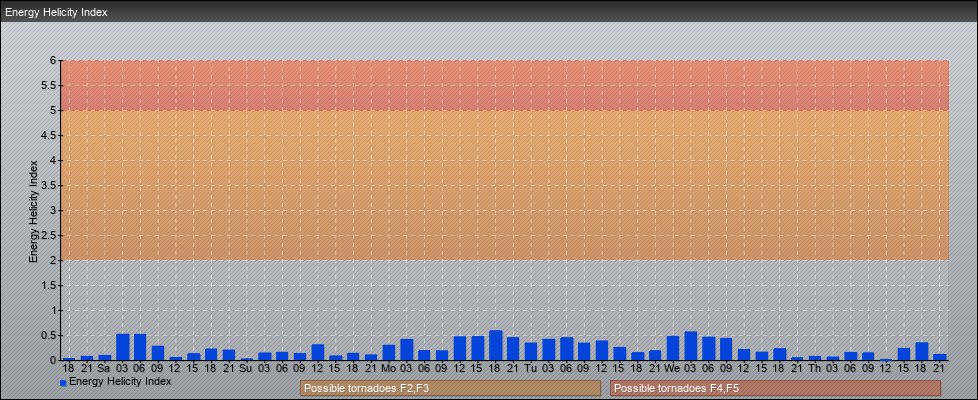Click the y-axis value 4

[54, 160]
